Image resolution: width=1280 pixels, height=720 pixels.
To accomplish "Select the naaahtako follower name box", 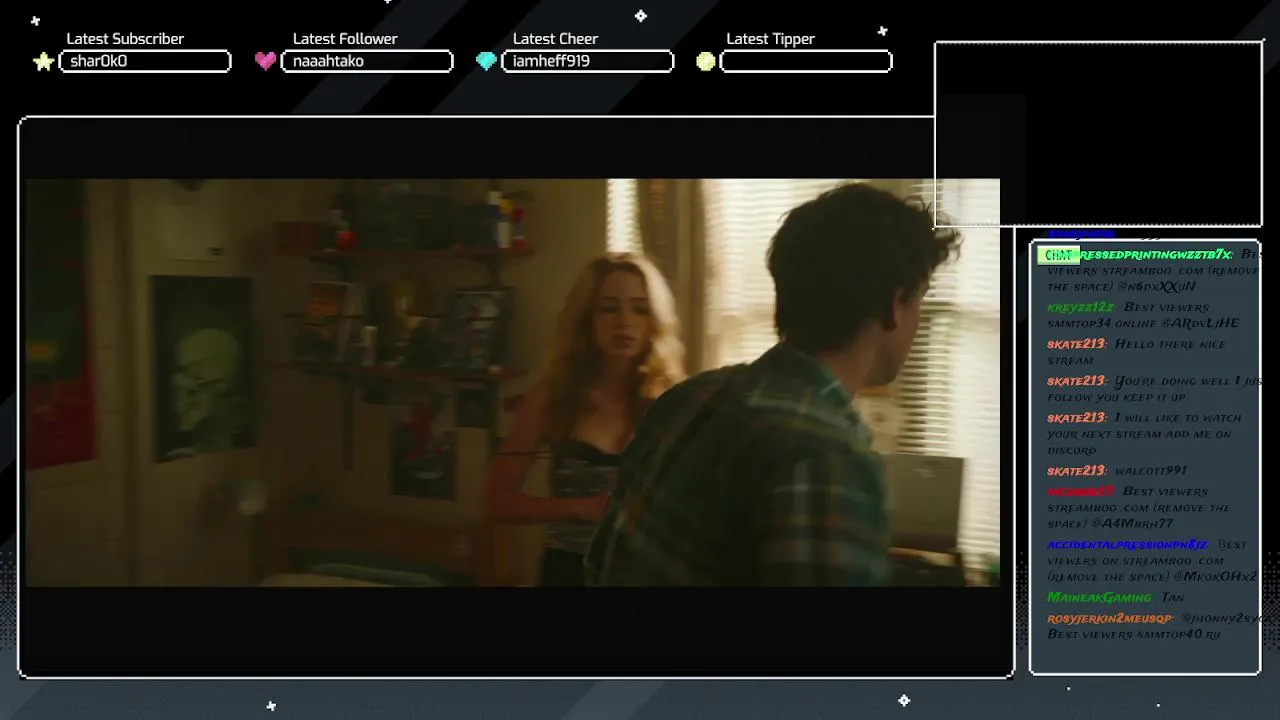I will (x=367, y=61).
